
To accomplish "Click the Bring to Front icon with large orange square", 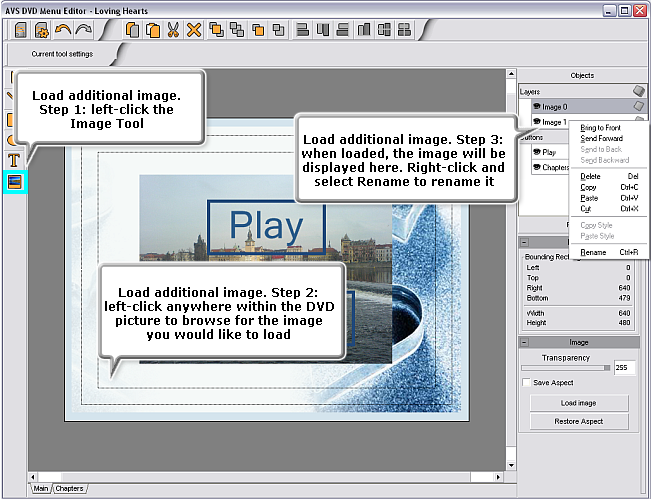I will point(216,30).
